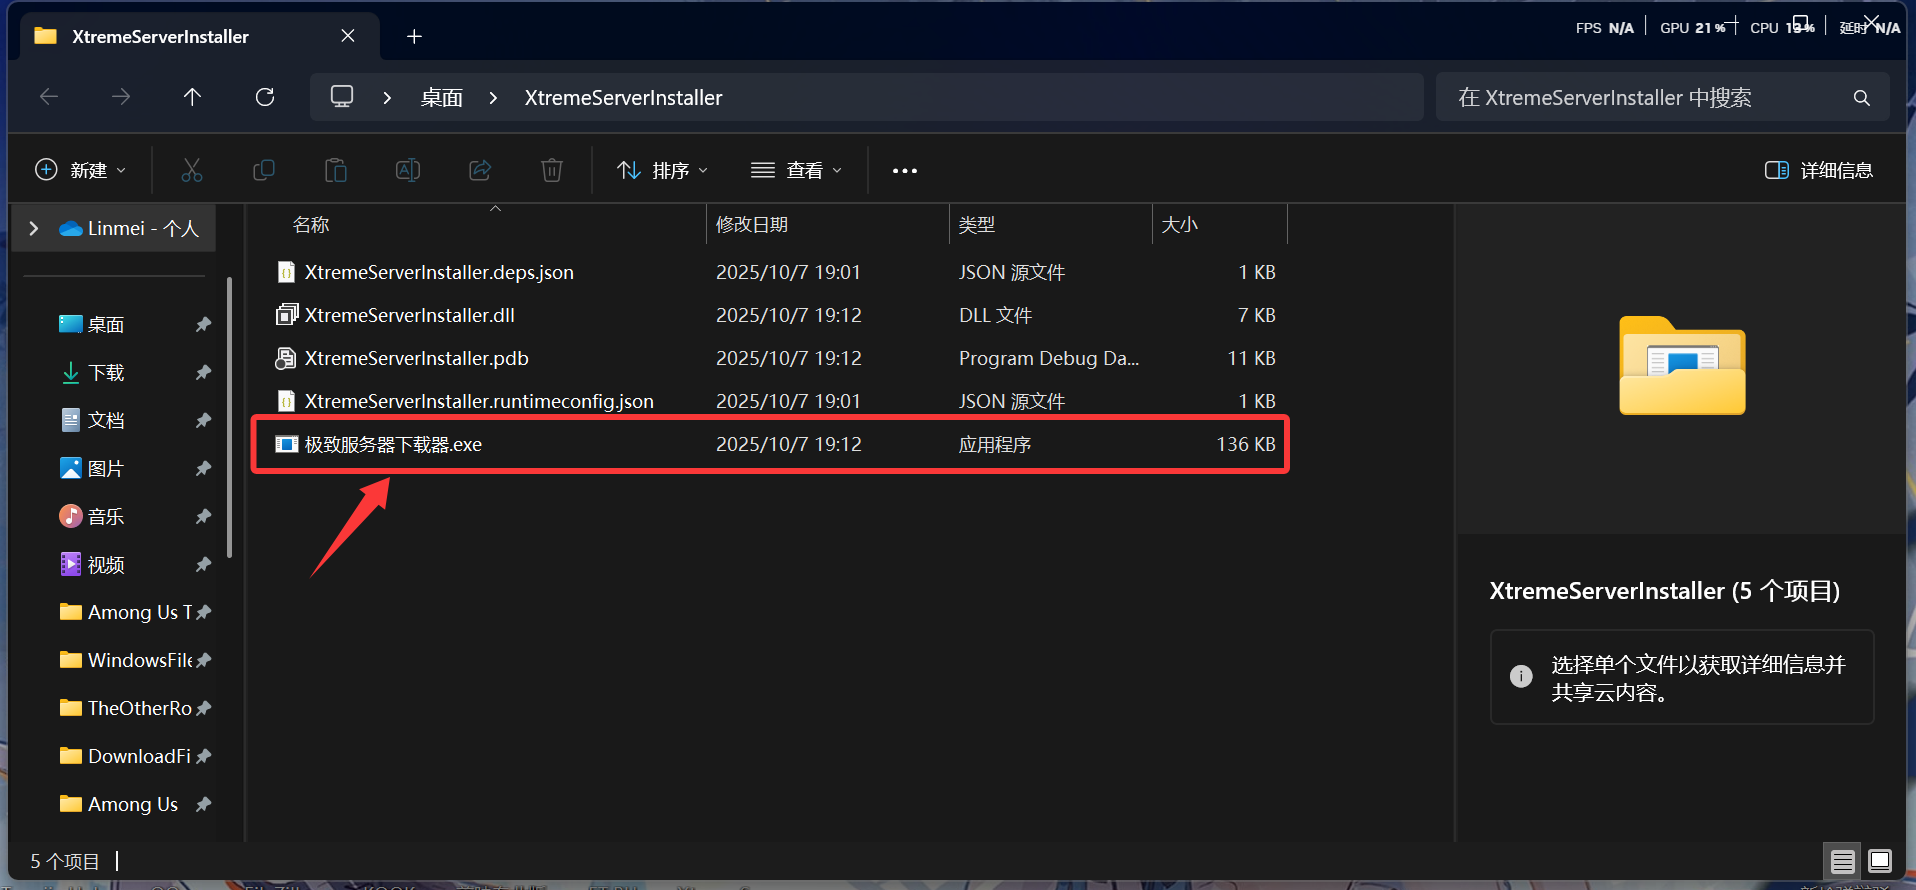Refresh the current folder view
Image resolution: width=1916 pixels, height=890 pixels.
click(x=265, y=97)
